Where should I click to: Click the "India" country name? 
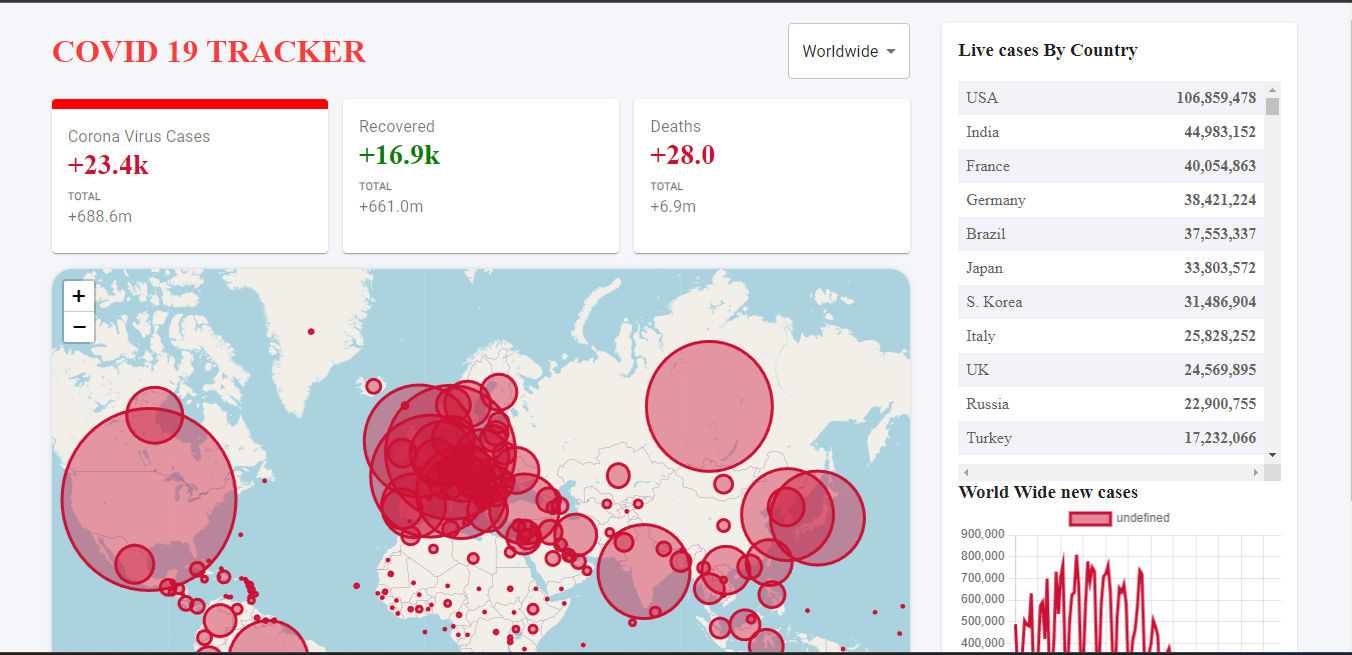pyautogui.click(x=982, y=132)
